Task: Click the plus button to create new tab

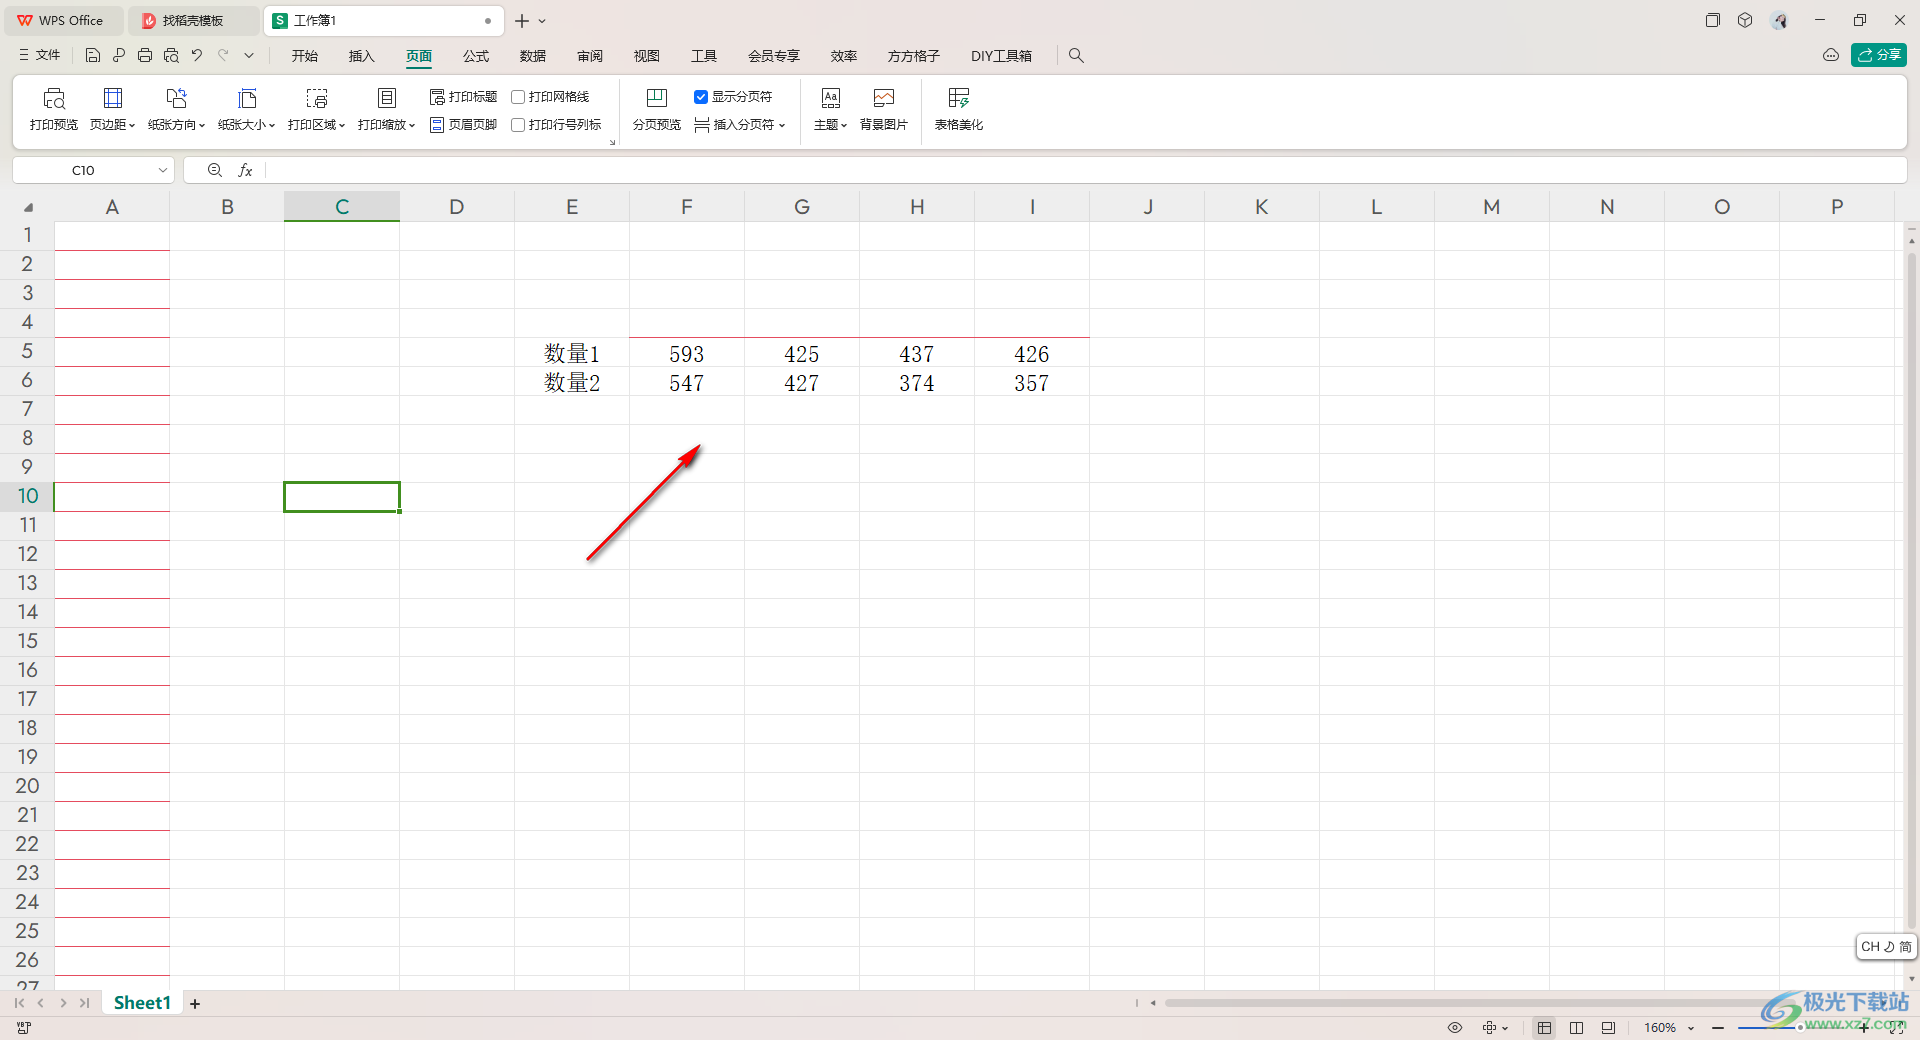Action: coord(521,20)
